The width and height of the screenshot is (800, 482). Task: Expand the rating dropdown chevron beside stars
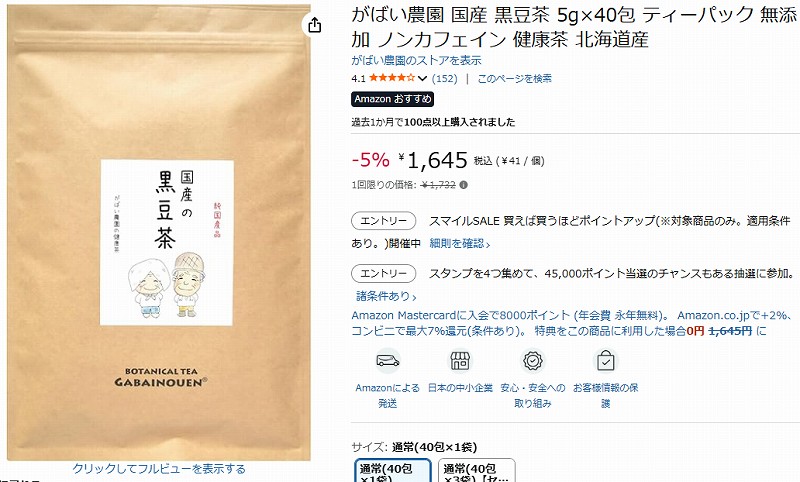pyautogui.click(x=422, y=79)
